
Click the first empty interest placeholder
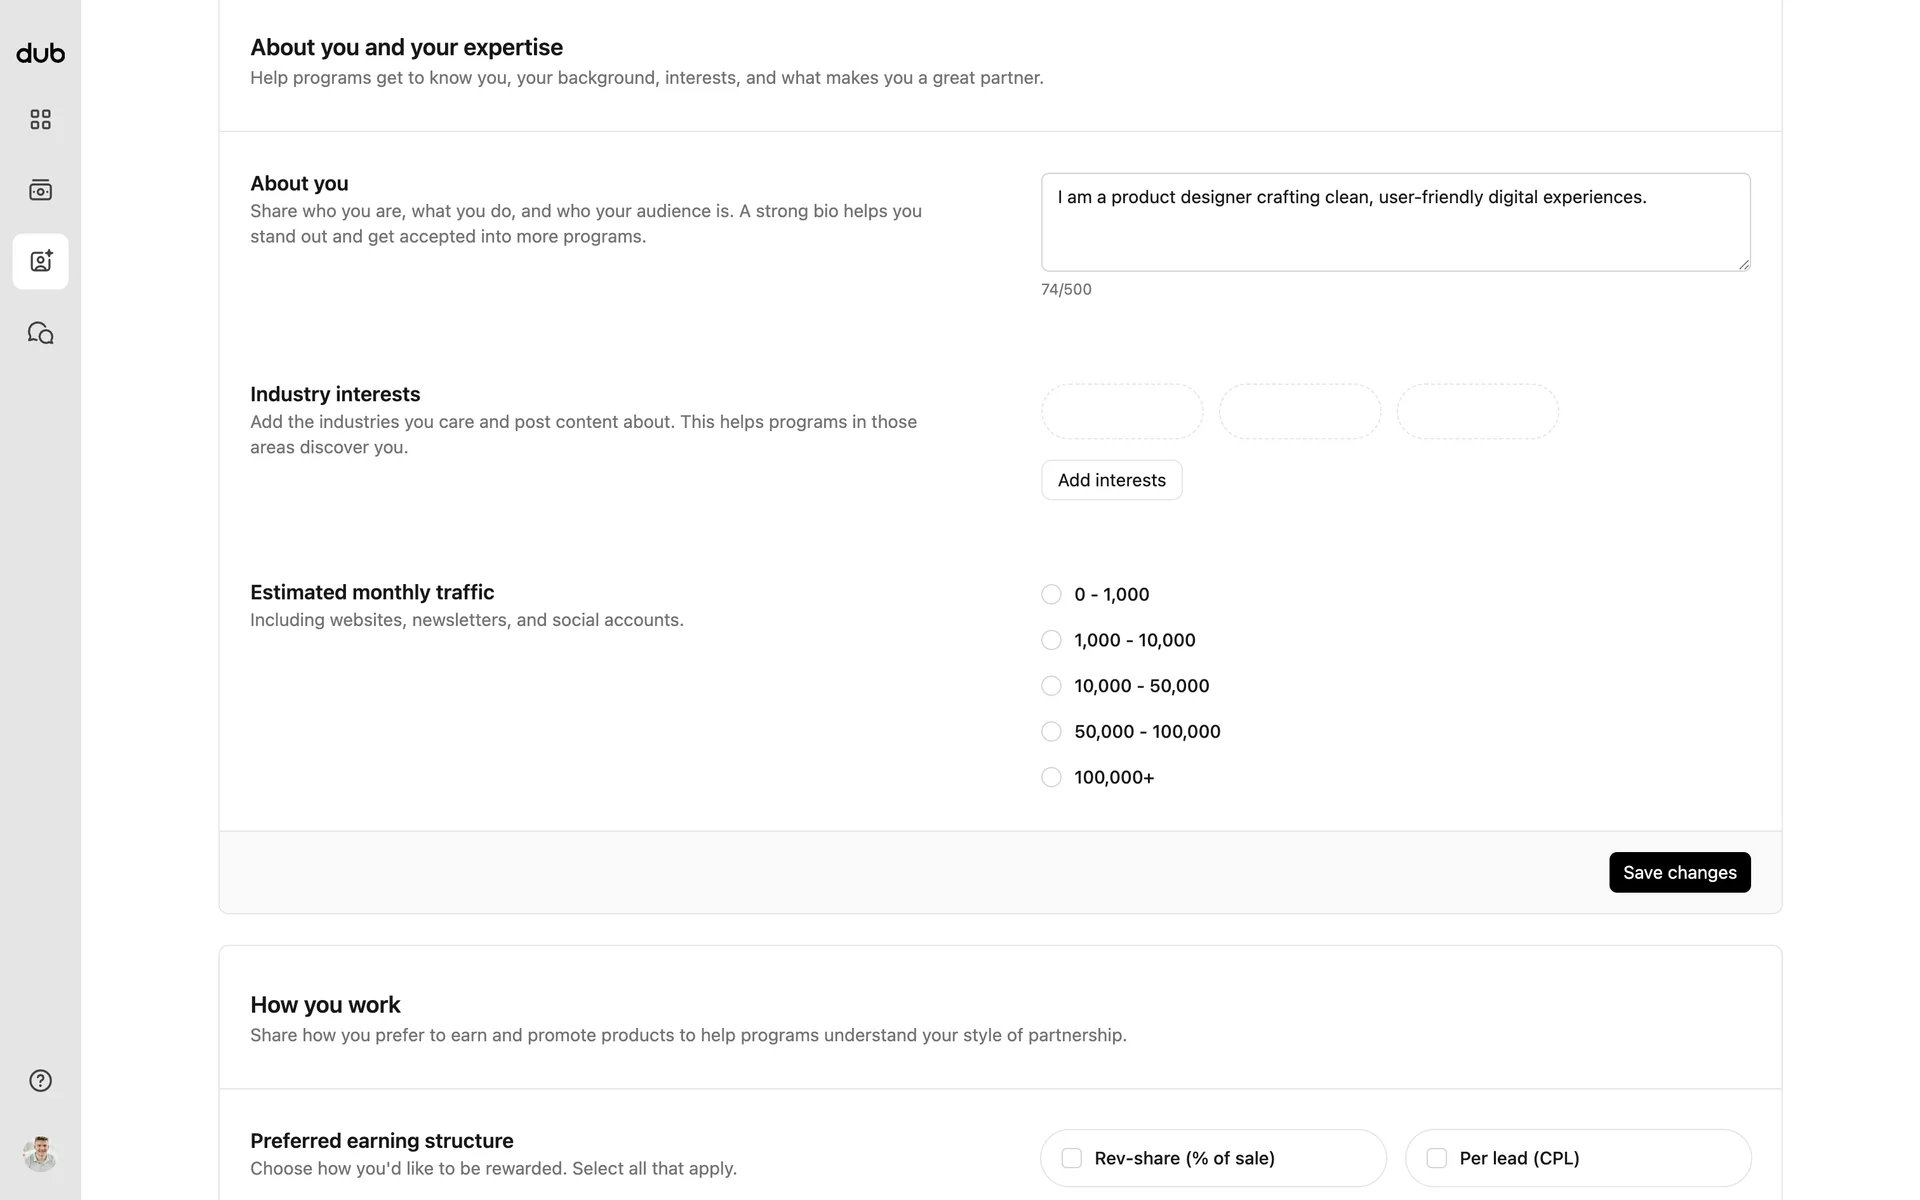(x=1122, y=411)
